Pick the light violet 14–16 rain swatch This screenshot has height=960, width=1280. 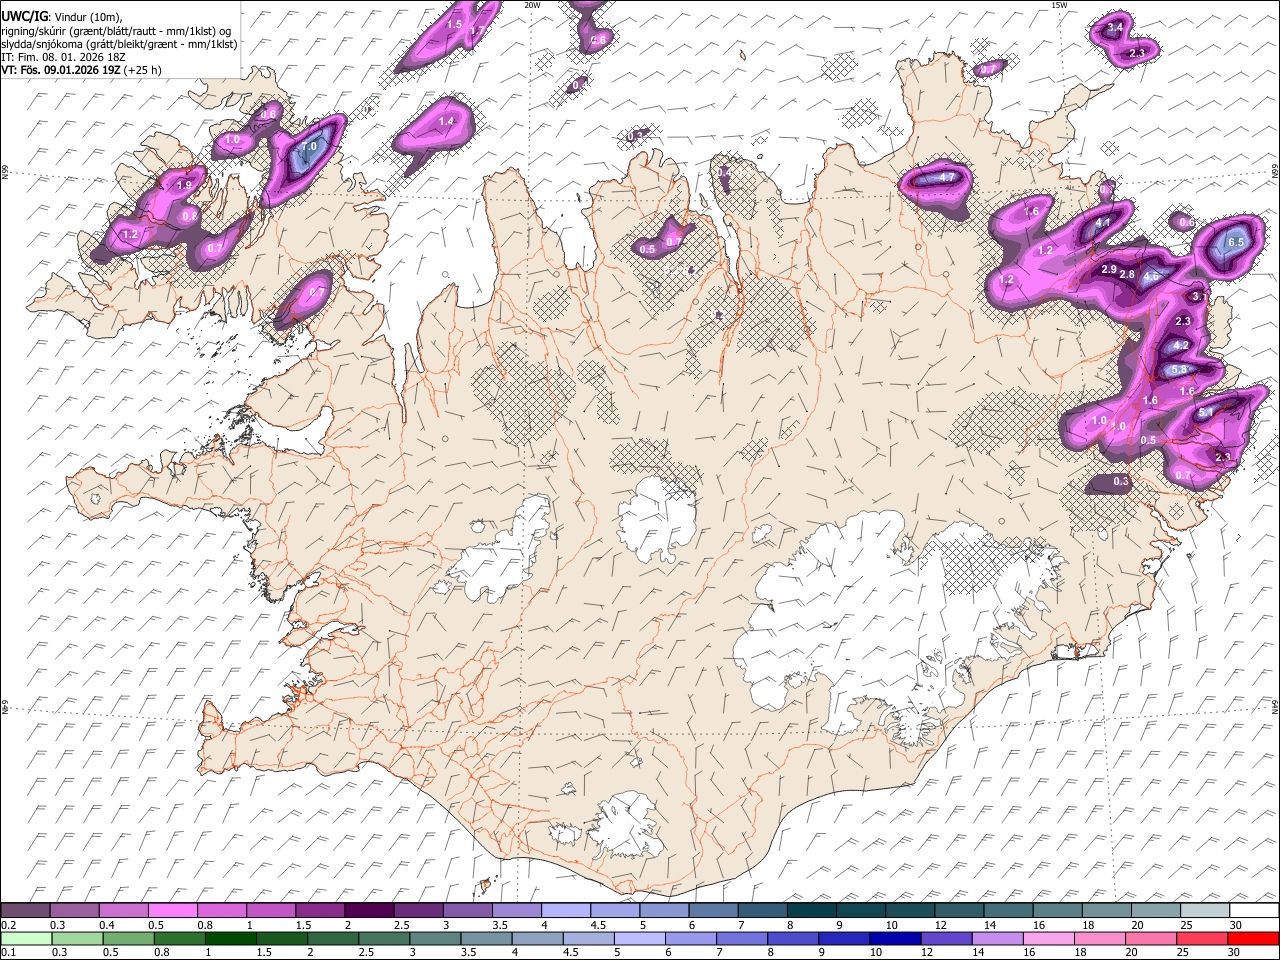[998, 938]
